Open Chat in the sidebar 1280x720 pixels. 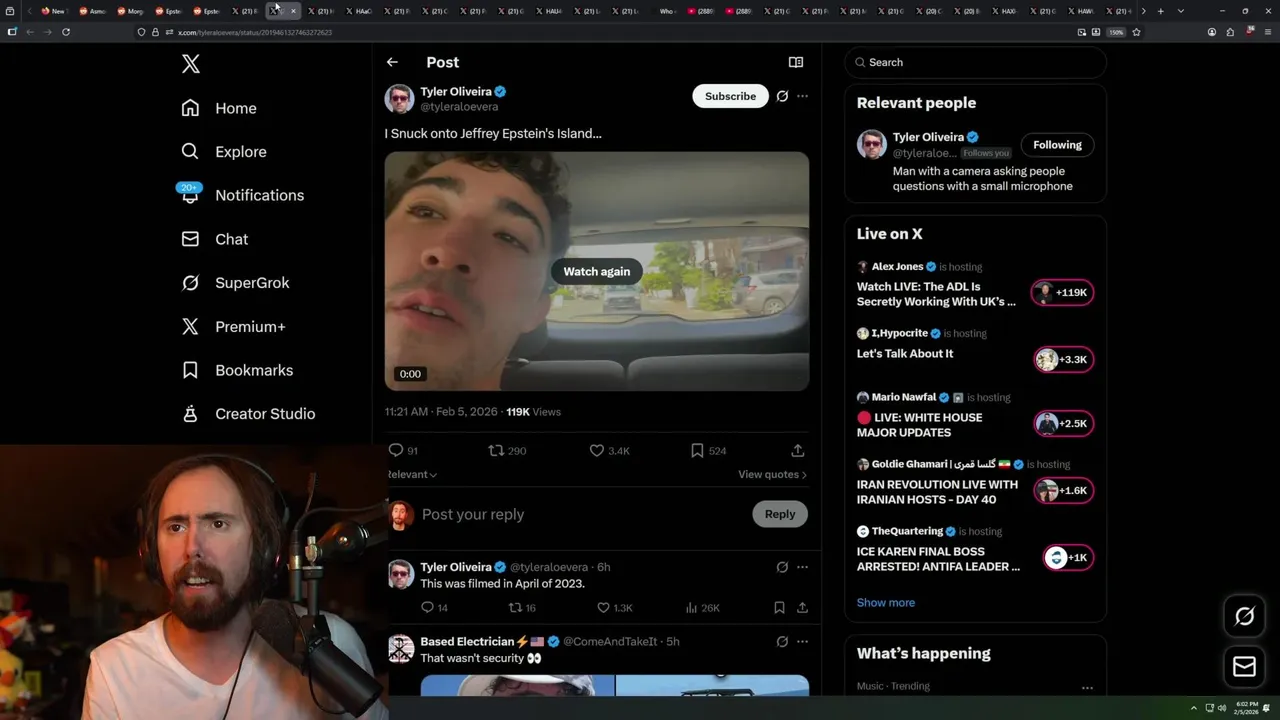pos(214,239)
